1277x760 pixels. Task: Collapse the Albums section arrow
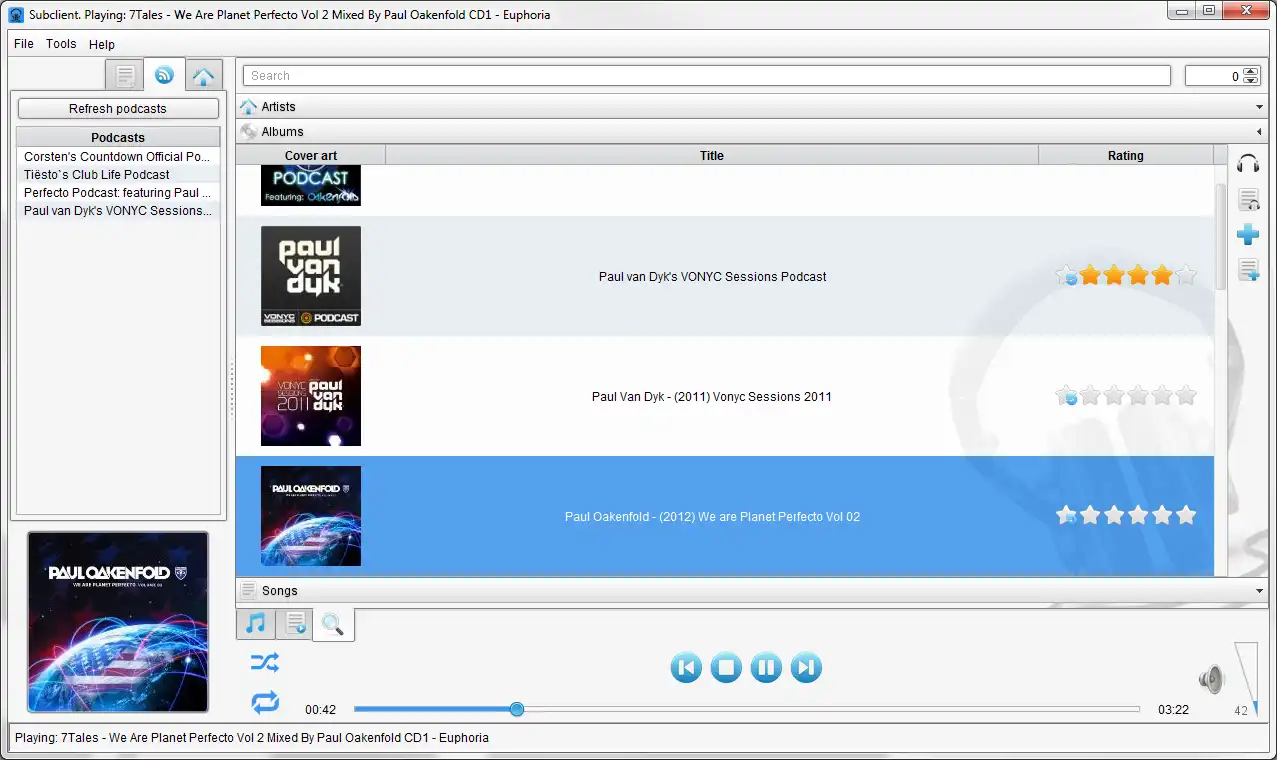[x=1260, y=132]
